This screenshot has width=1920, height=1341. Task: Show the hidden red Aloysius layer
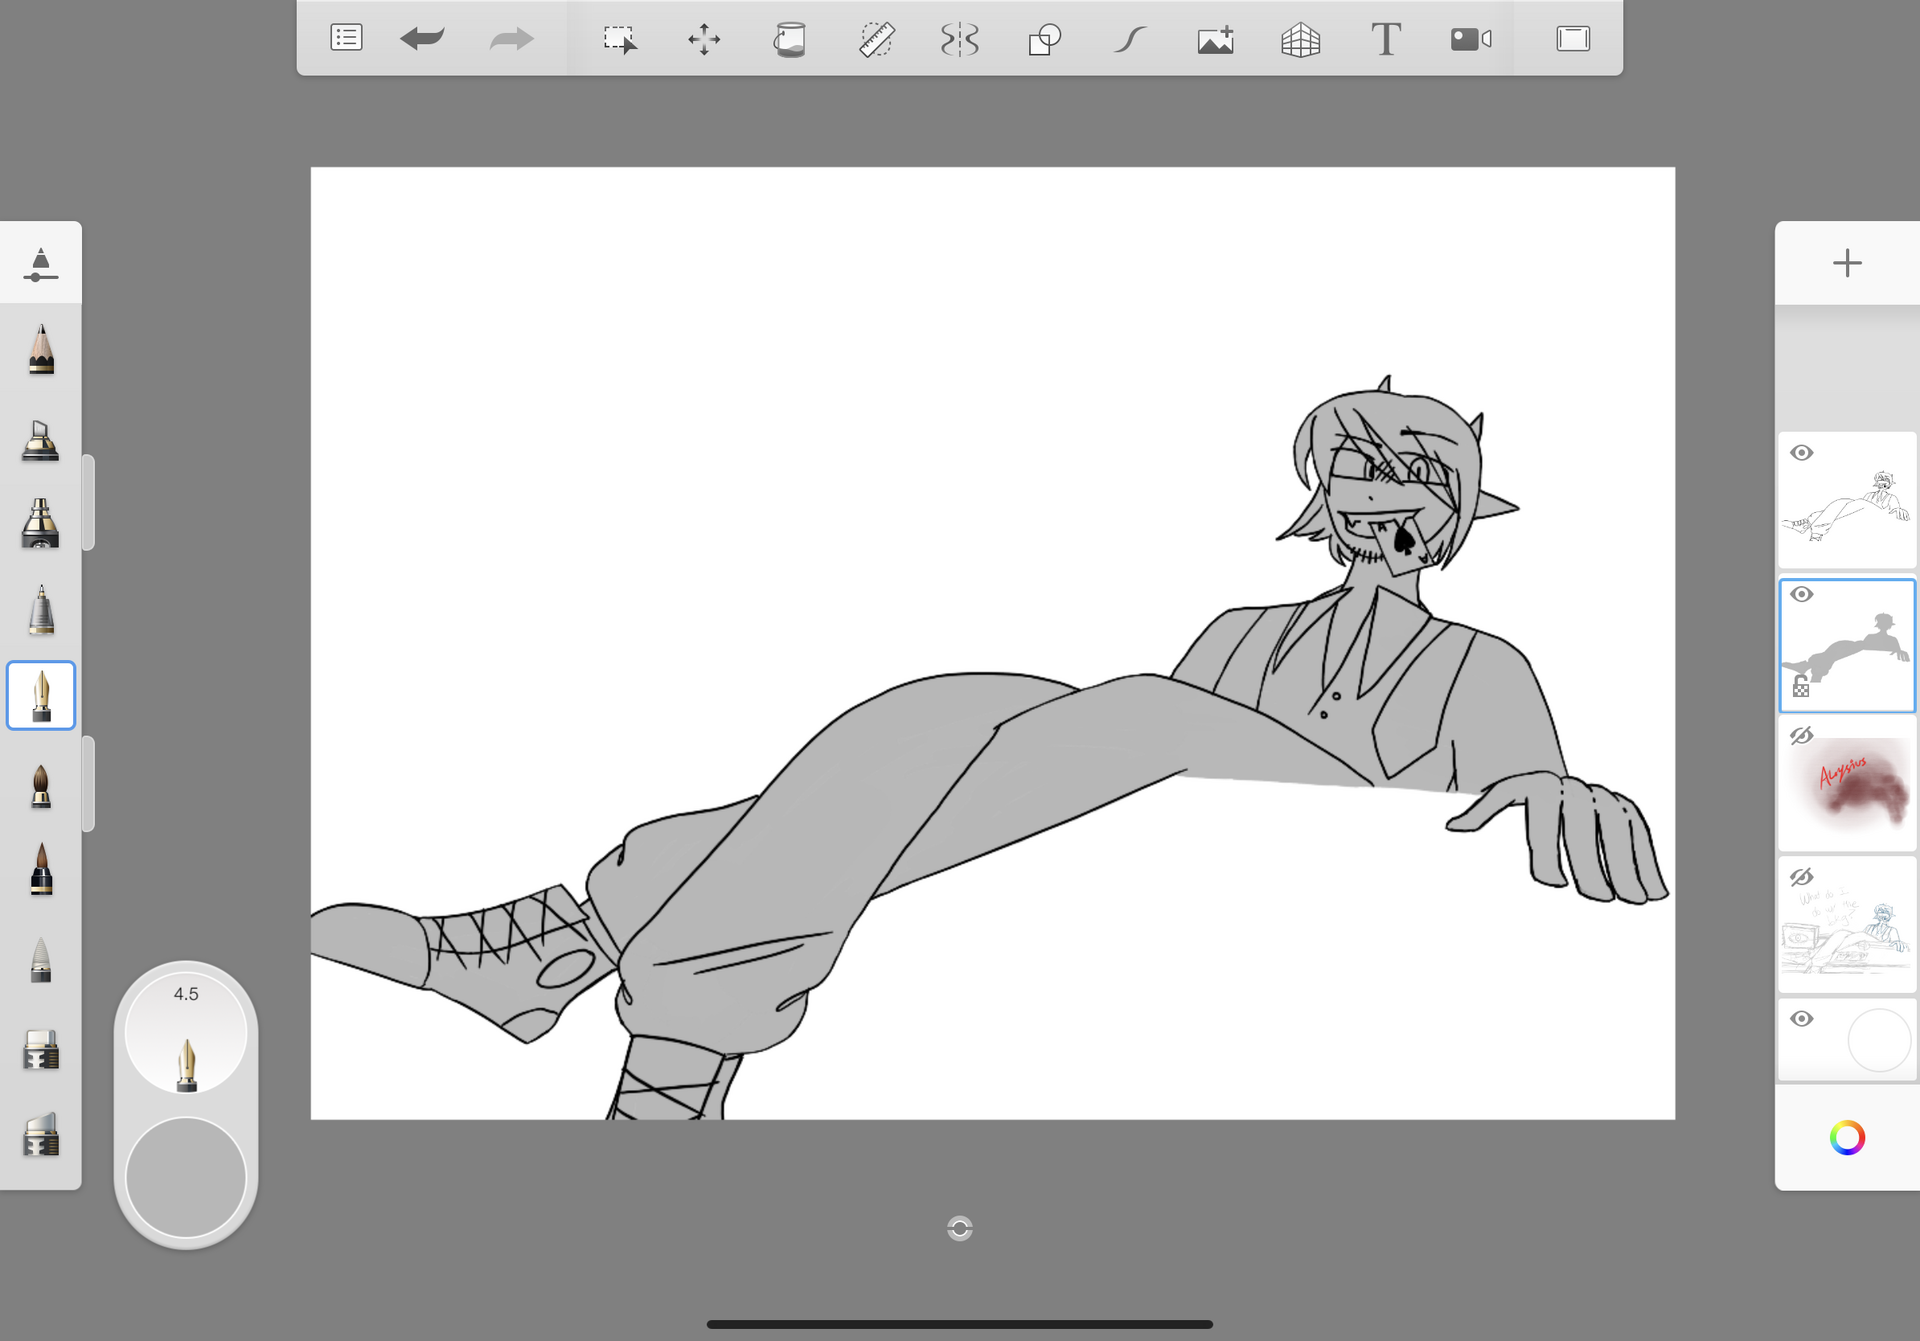[x=1802, y=736]
